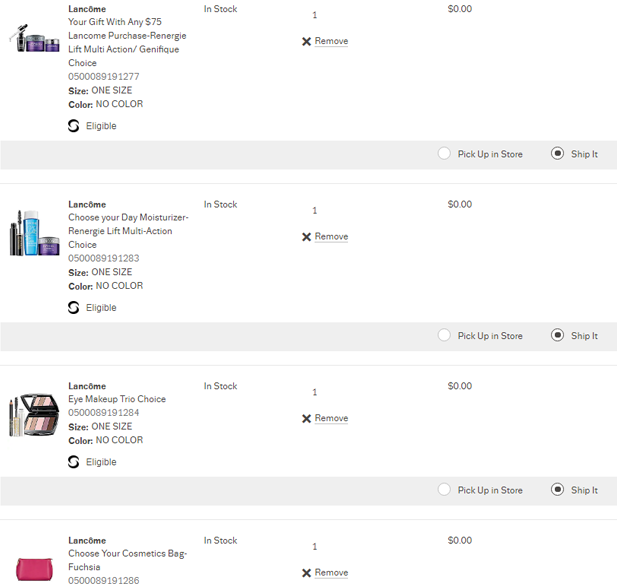Click the X icon for Eye Makeup Trio
Viewport: 617px width, 588px height.
click(x=306, y=418)
